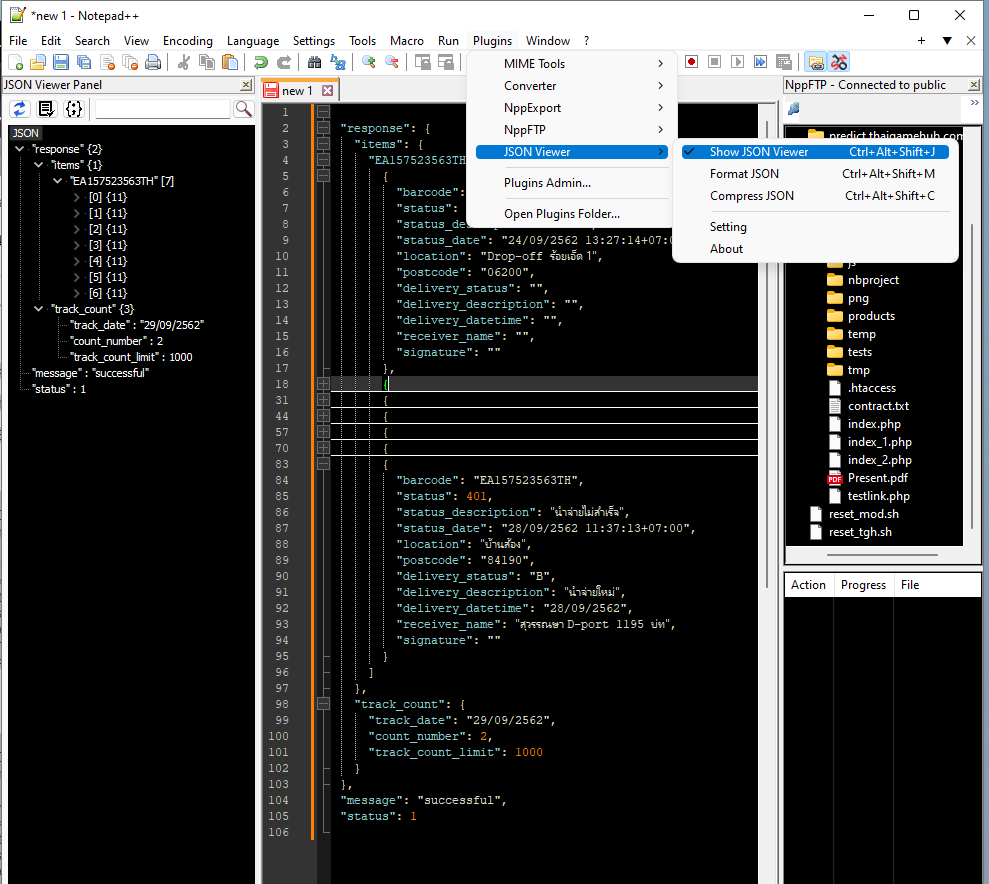Close the NppFTP panel

pos(974,85)
